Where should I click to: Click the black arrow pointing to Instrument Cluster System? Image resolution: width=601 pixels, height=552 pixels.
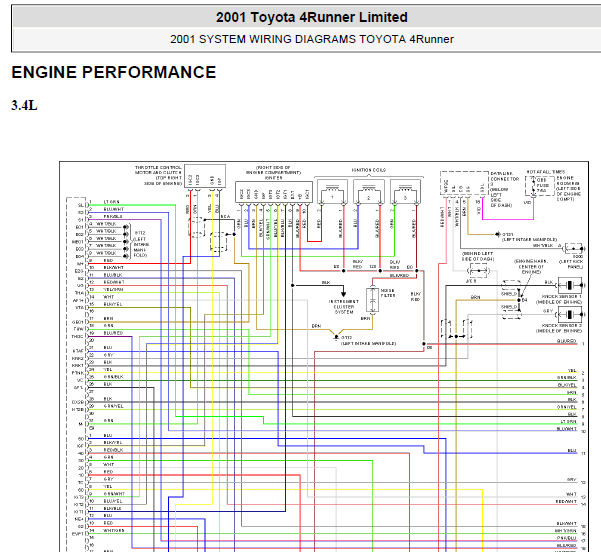coord(343,292)
